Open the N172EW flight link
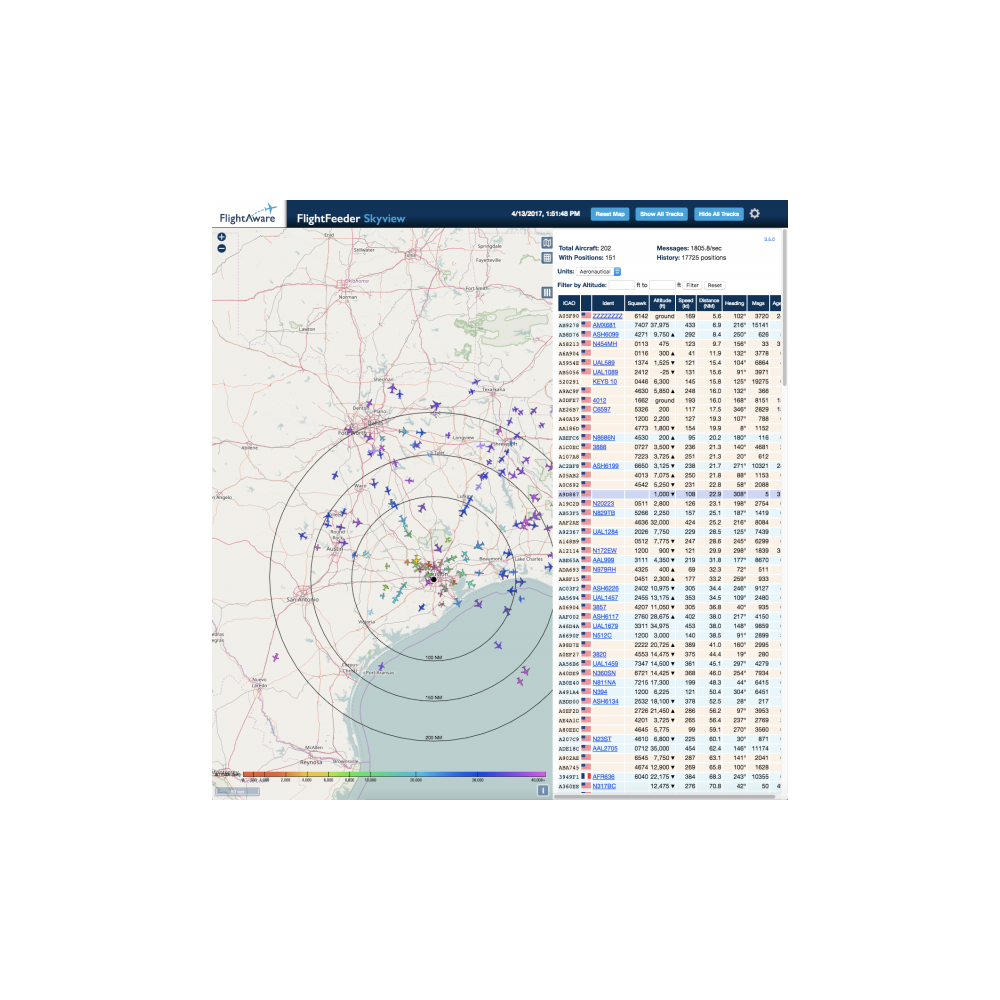This screenshot has height=1000, width=1000. click(605, 550)
